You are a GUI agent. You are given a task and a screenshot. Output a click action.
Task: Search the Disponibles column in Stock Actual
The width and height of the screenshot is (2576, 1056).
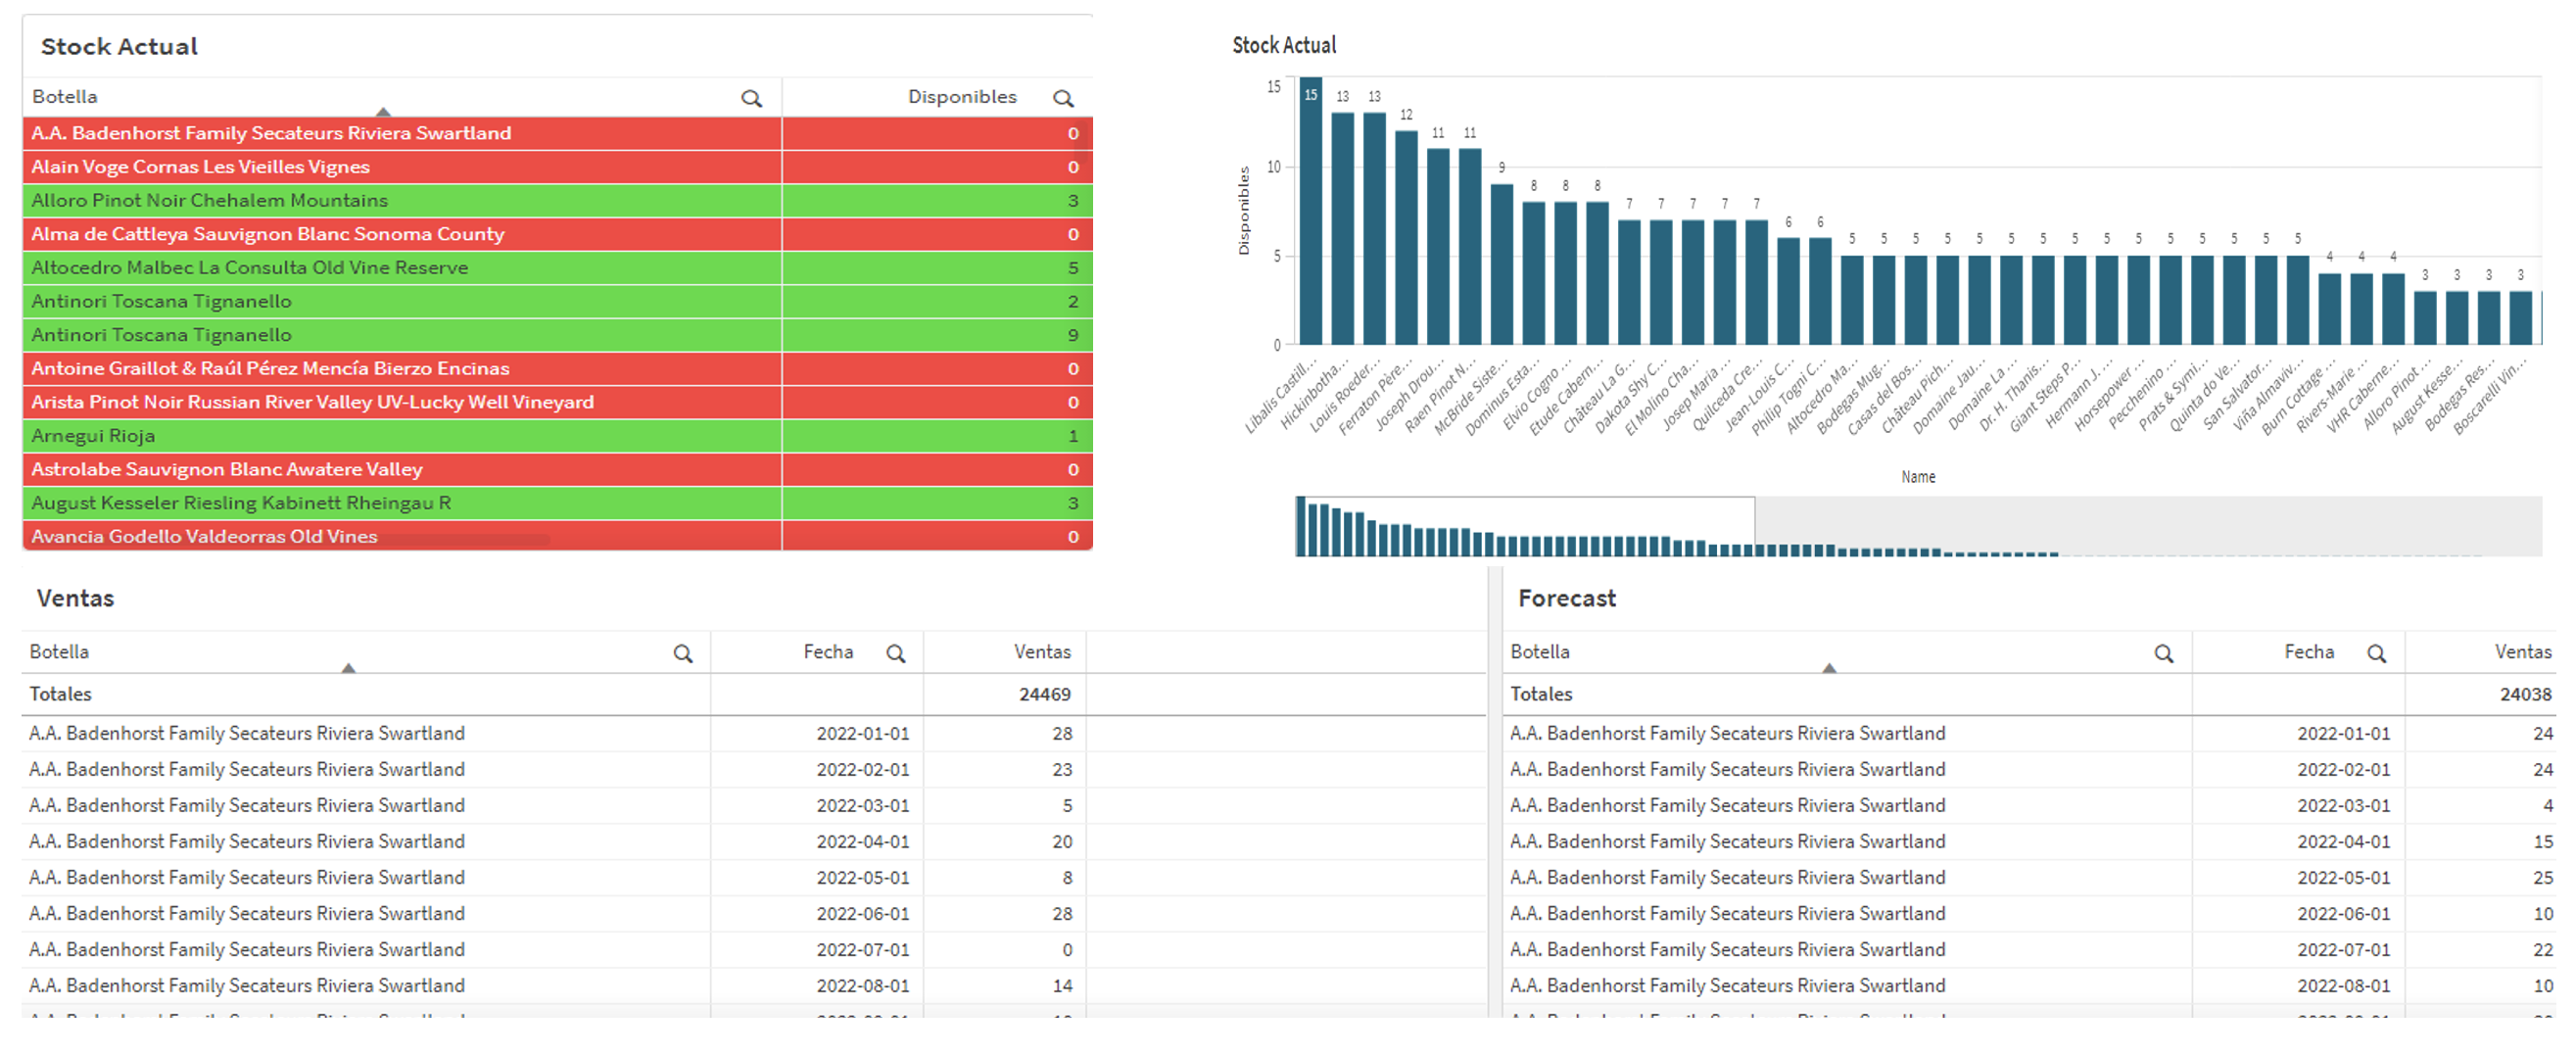1063,98
